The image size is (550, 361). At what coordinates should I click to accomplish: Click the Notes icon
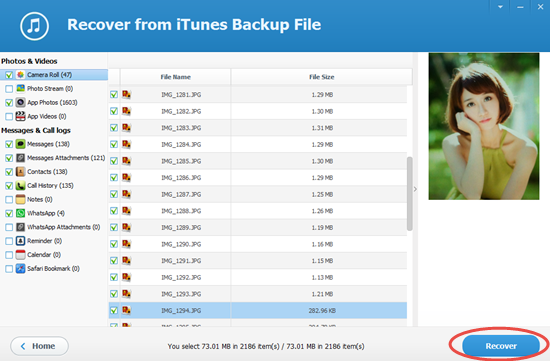point(21,199)
